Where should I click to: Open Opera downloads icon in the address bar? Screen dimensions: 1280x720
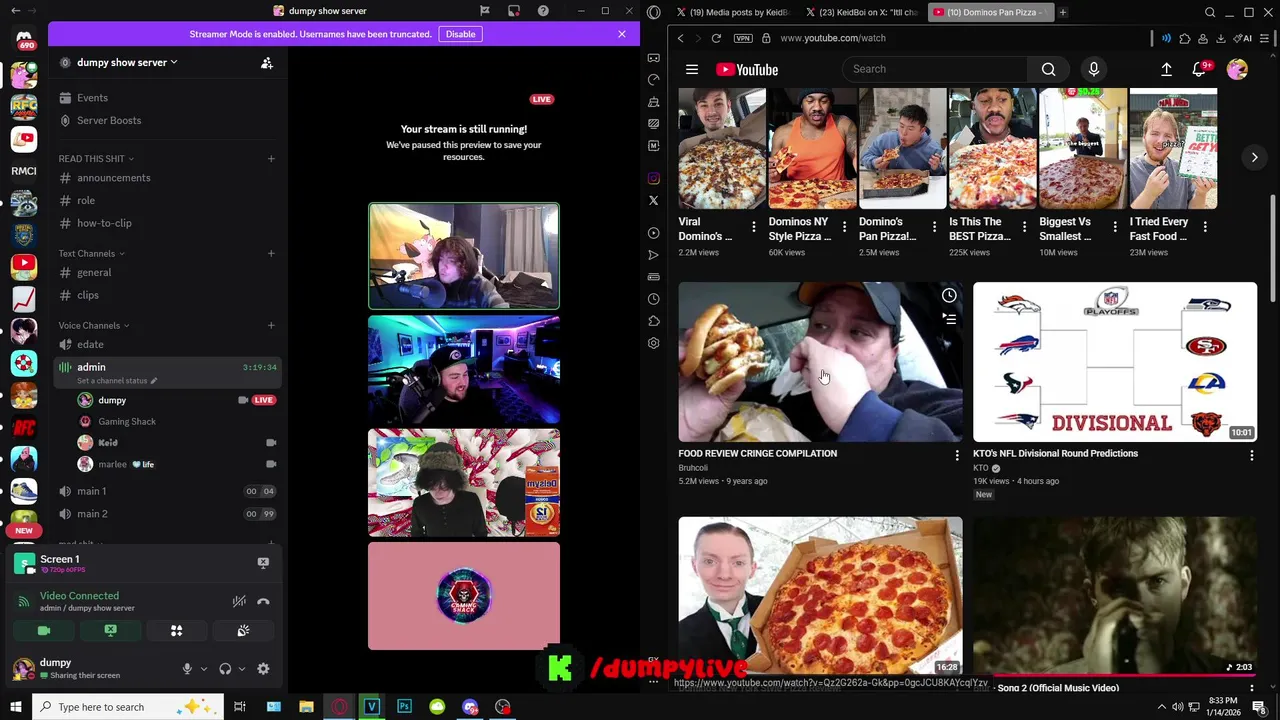click(1221, 38)
